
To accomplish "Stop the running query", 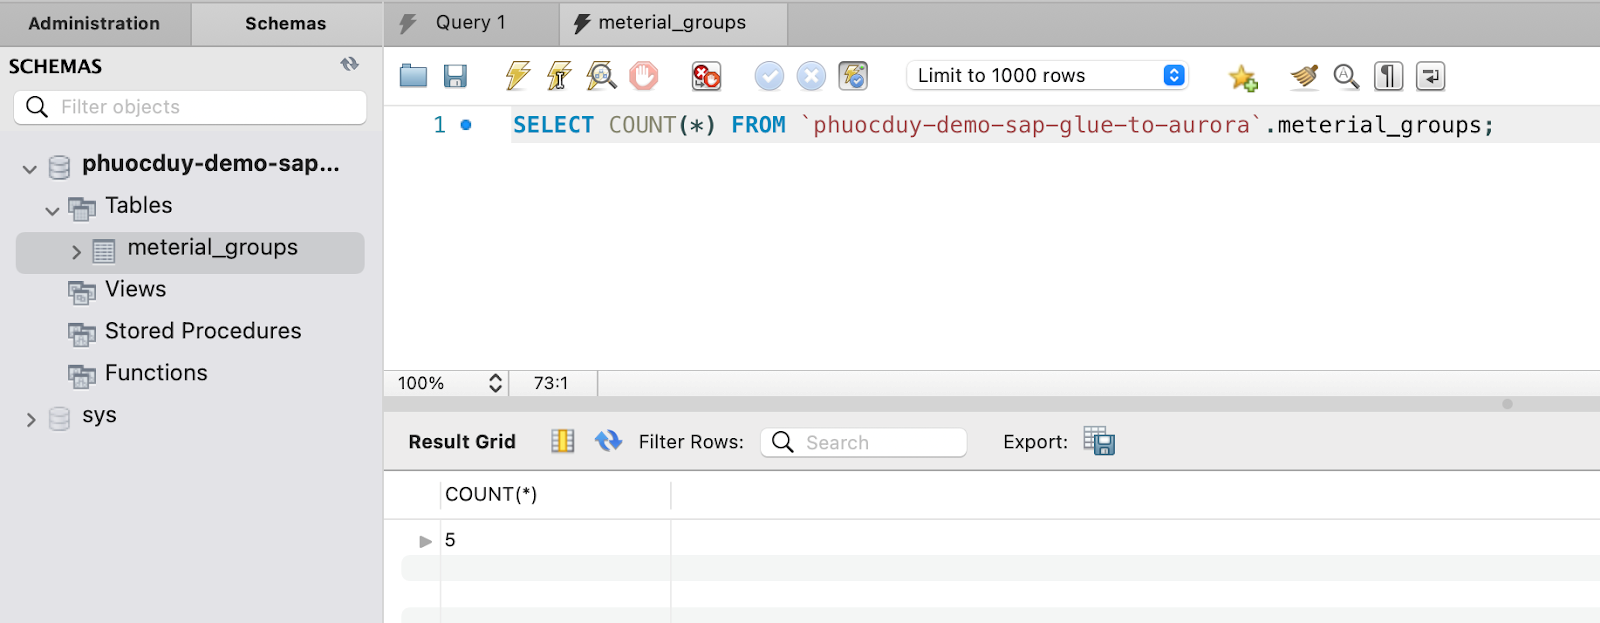I will coord(644,76).
